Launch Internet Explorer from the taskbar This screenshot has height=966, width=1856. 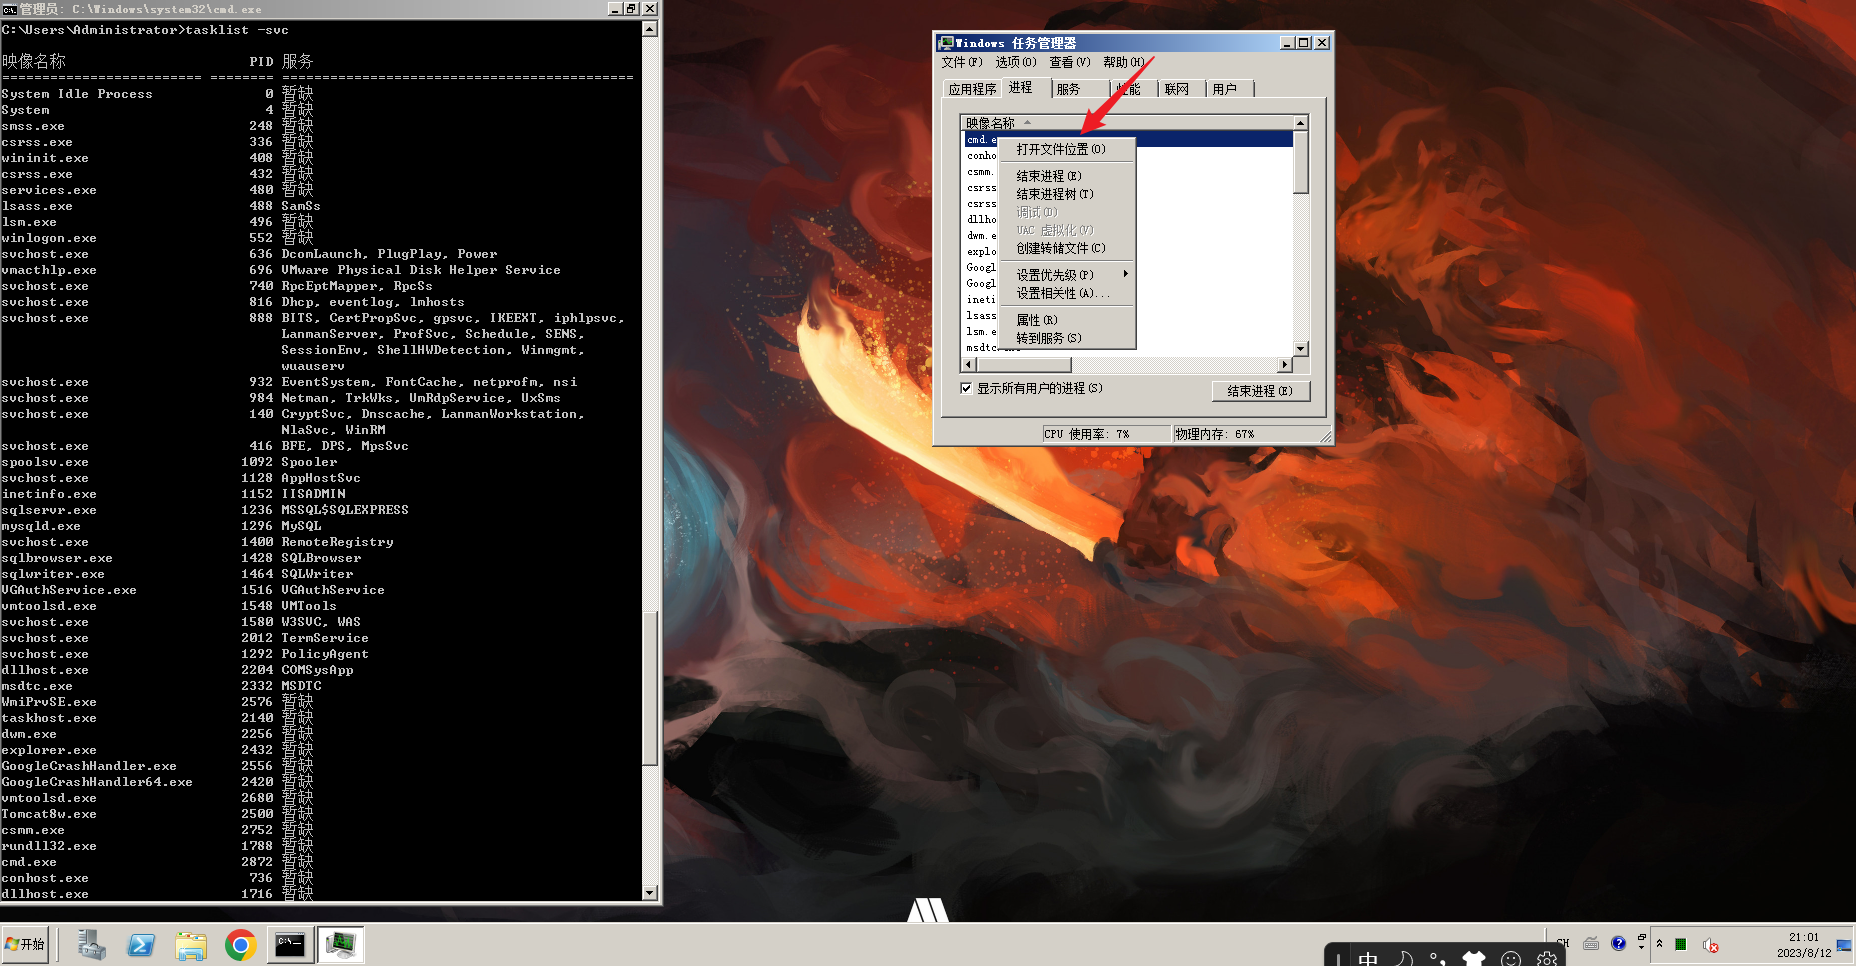pyautogui.click(x=141, y=944)
